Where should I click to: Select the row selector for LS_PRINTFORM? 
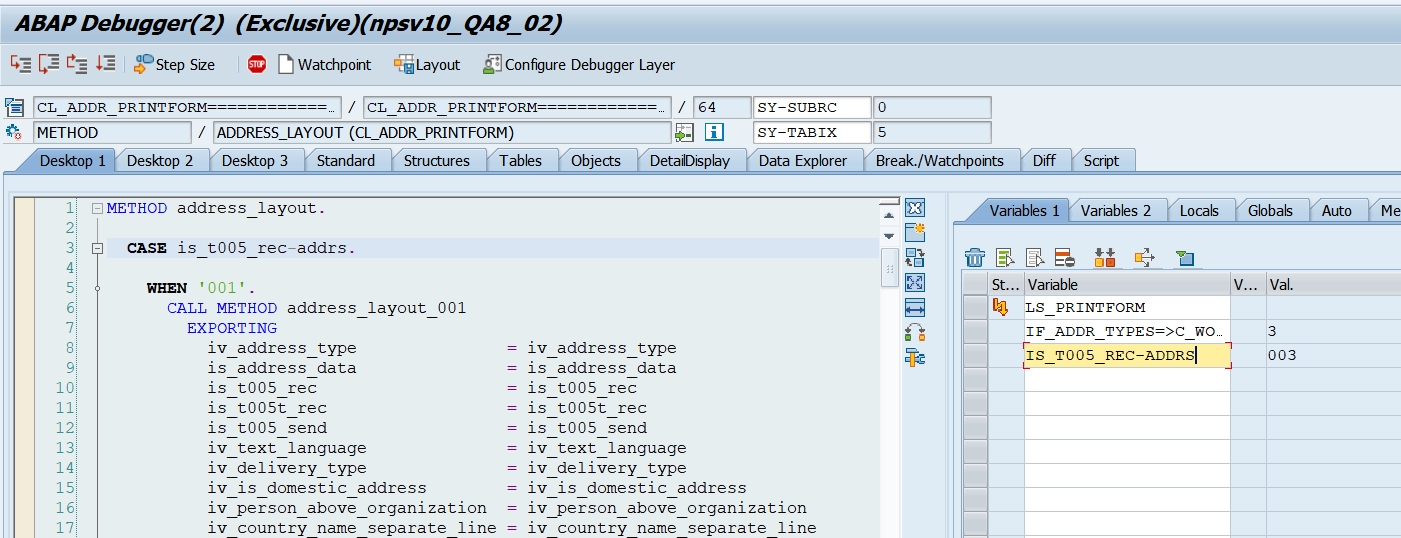(x=975, y=307)
